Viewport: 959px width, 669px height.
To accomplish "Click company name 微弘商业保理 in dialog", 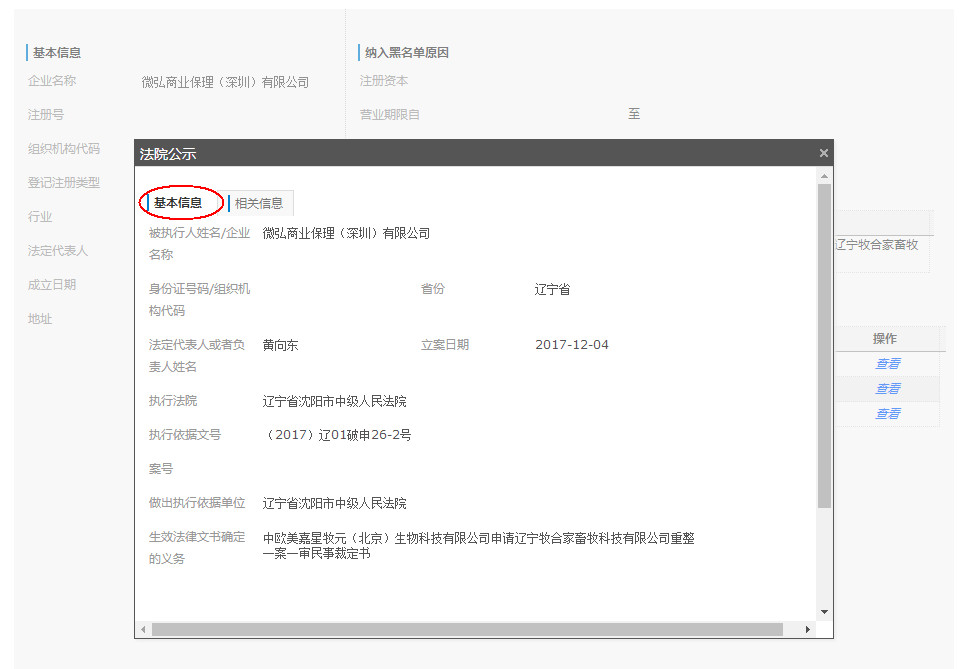I will point(346,233).
